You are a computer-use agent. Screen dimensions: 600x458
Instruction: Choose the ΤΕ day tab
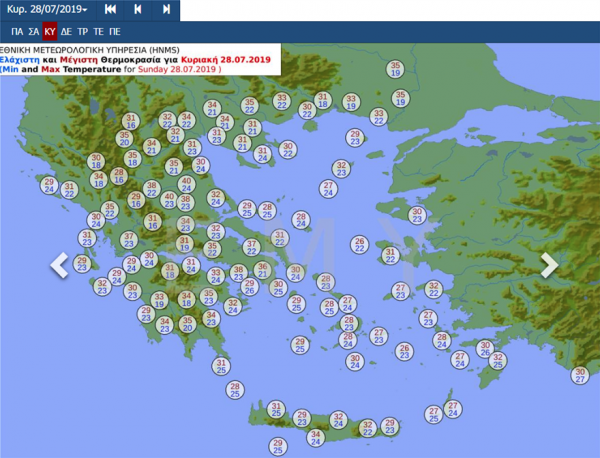[99, 31]
